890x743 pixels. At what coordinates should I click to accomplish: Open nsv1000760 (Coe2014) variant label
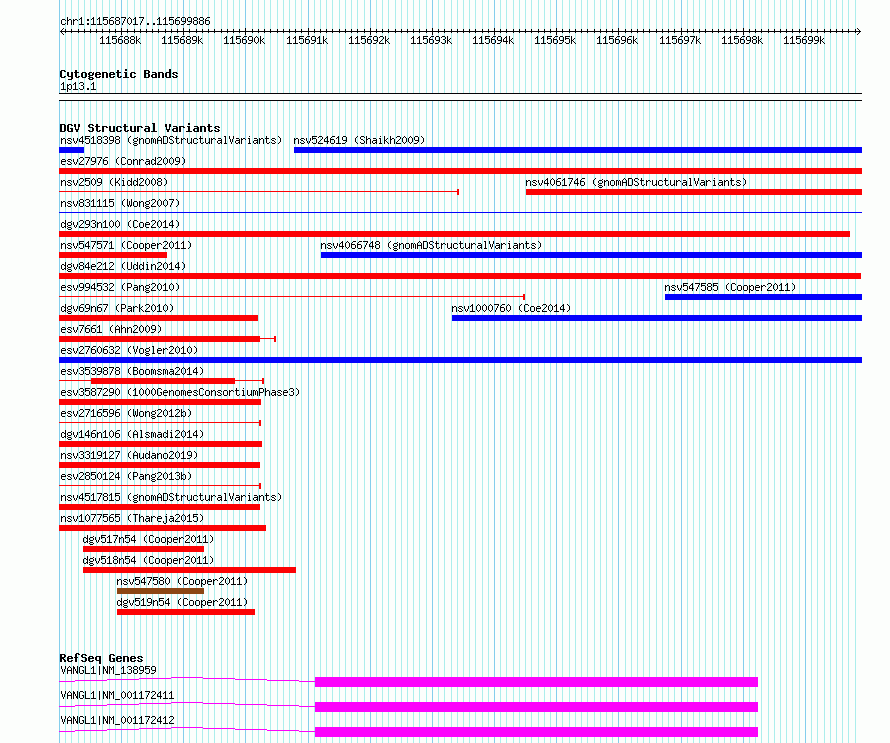pos(511,308)
